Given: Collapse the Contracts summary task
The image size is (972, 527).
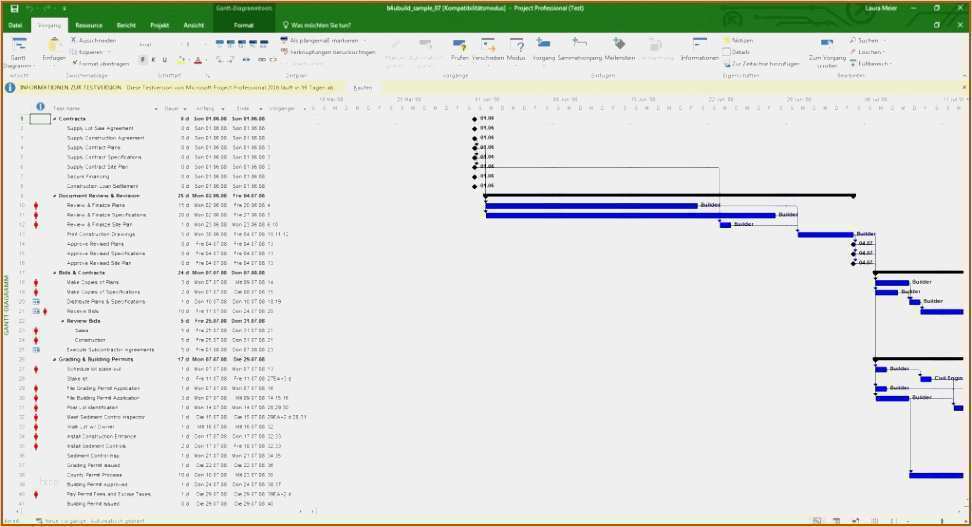Looking at the screenshot, I should [54, 119].
